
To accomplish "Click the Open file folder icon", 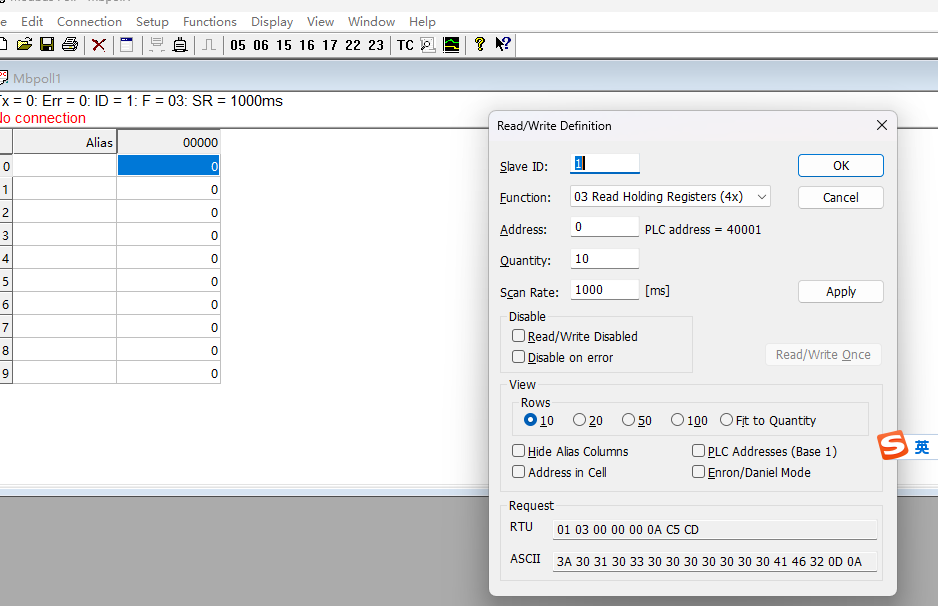I will pyautogui.click(x=25, y=44).
